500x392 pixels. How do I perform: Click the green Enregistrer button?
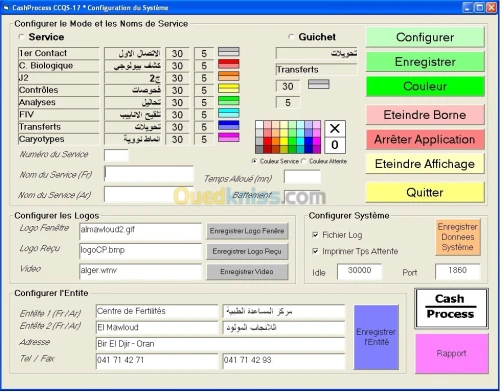point(425,62)
